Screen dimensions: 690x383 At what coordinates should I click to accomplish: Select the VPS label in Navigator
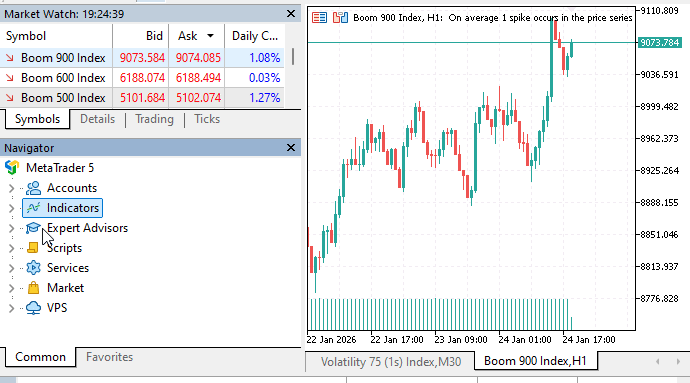(x=57, y=308)
